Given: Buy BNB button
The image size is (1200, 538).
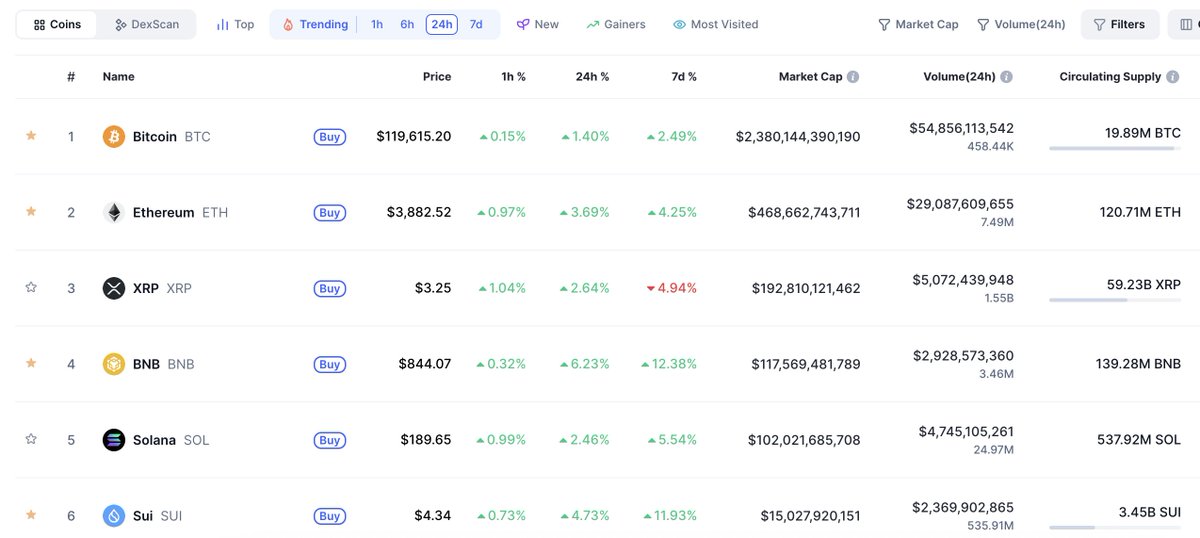Looking at the screenshot, I should point(330,365).
